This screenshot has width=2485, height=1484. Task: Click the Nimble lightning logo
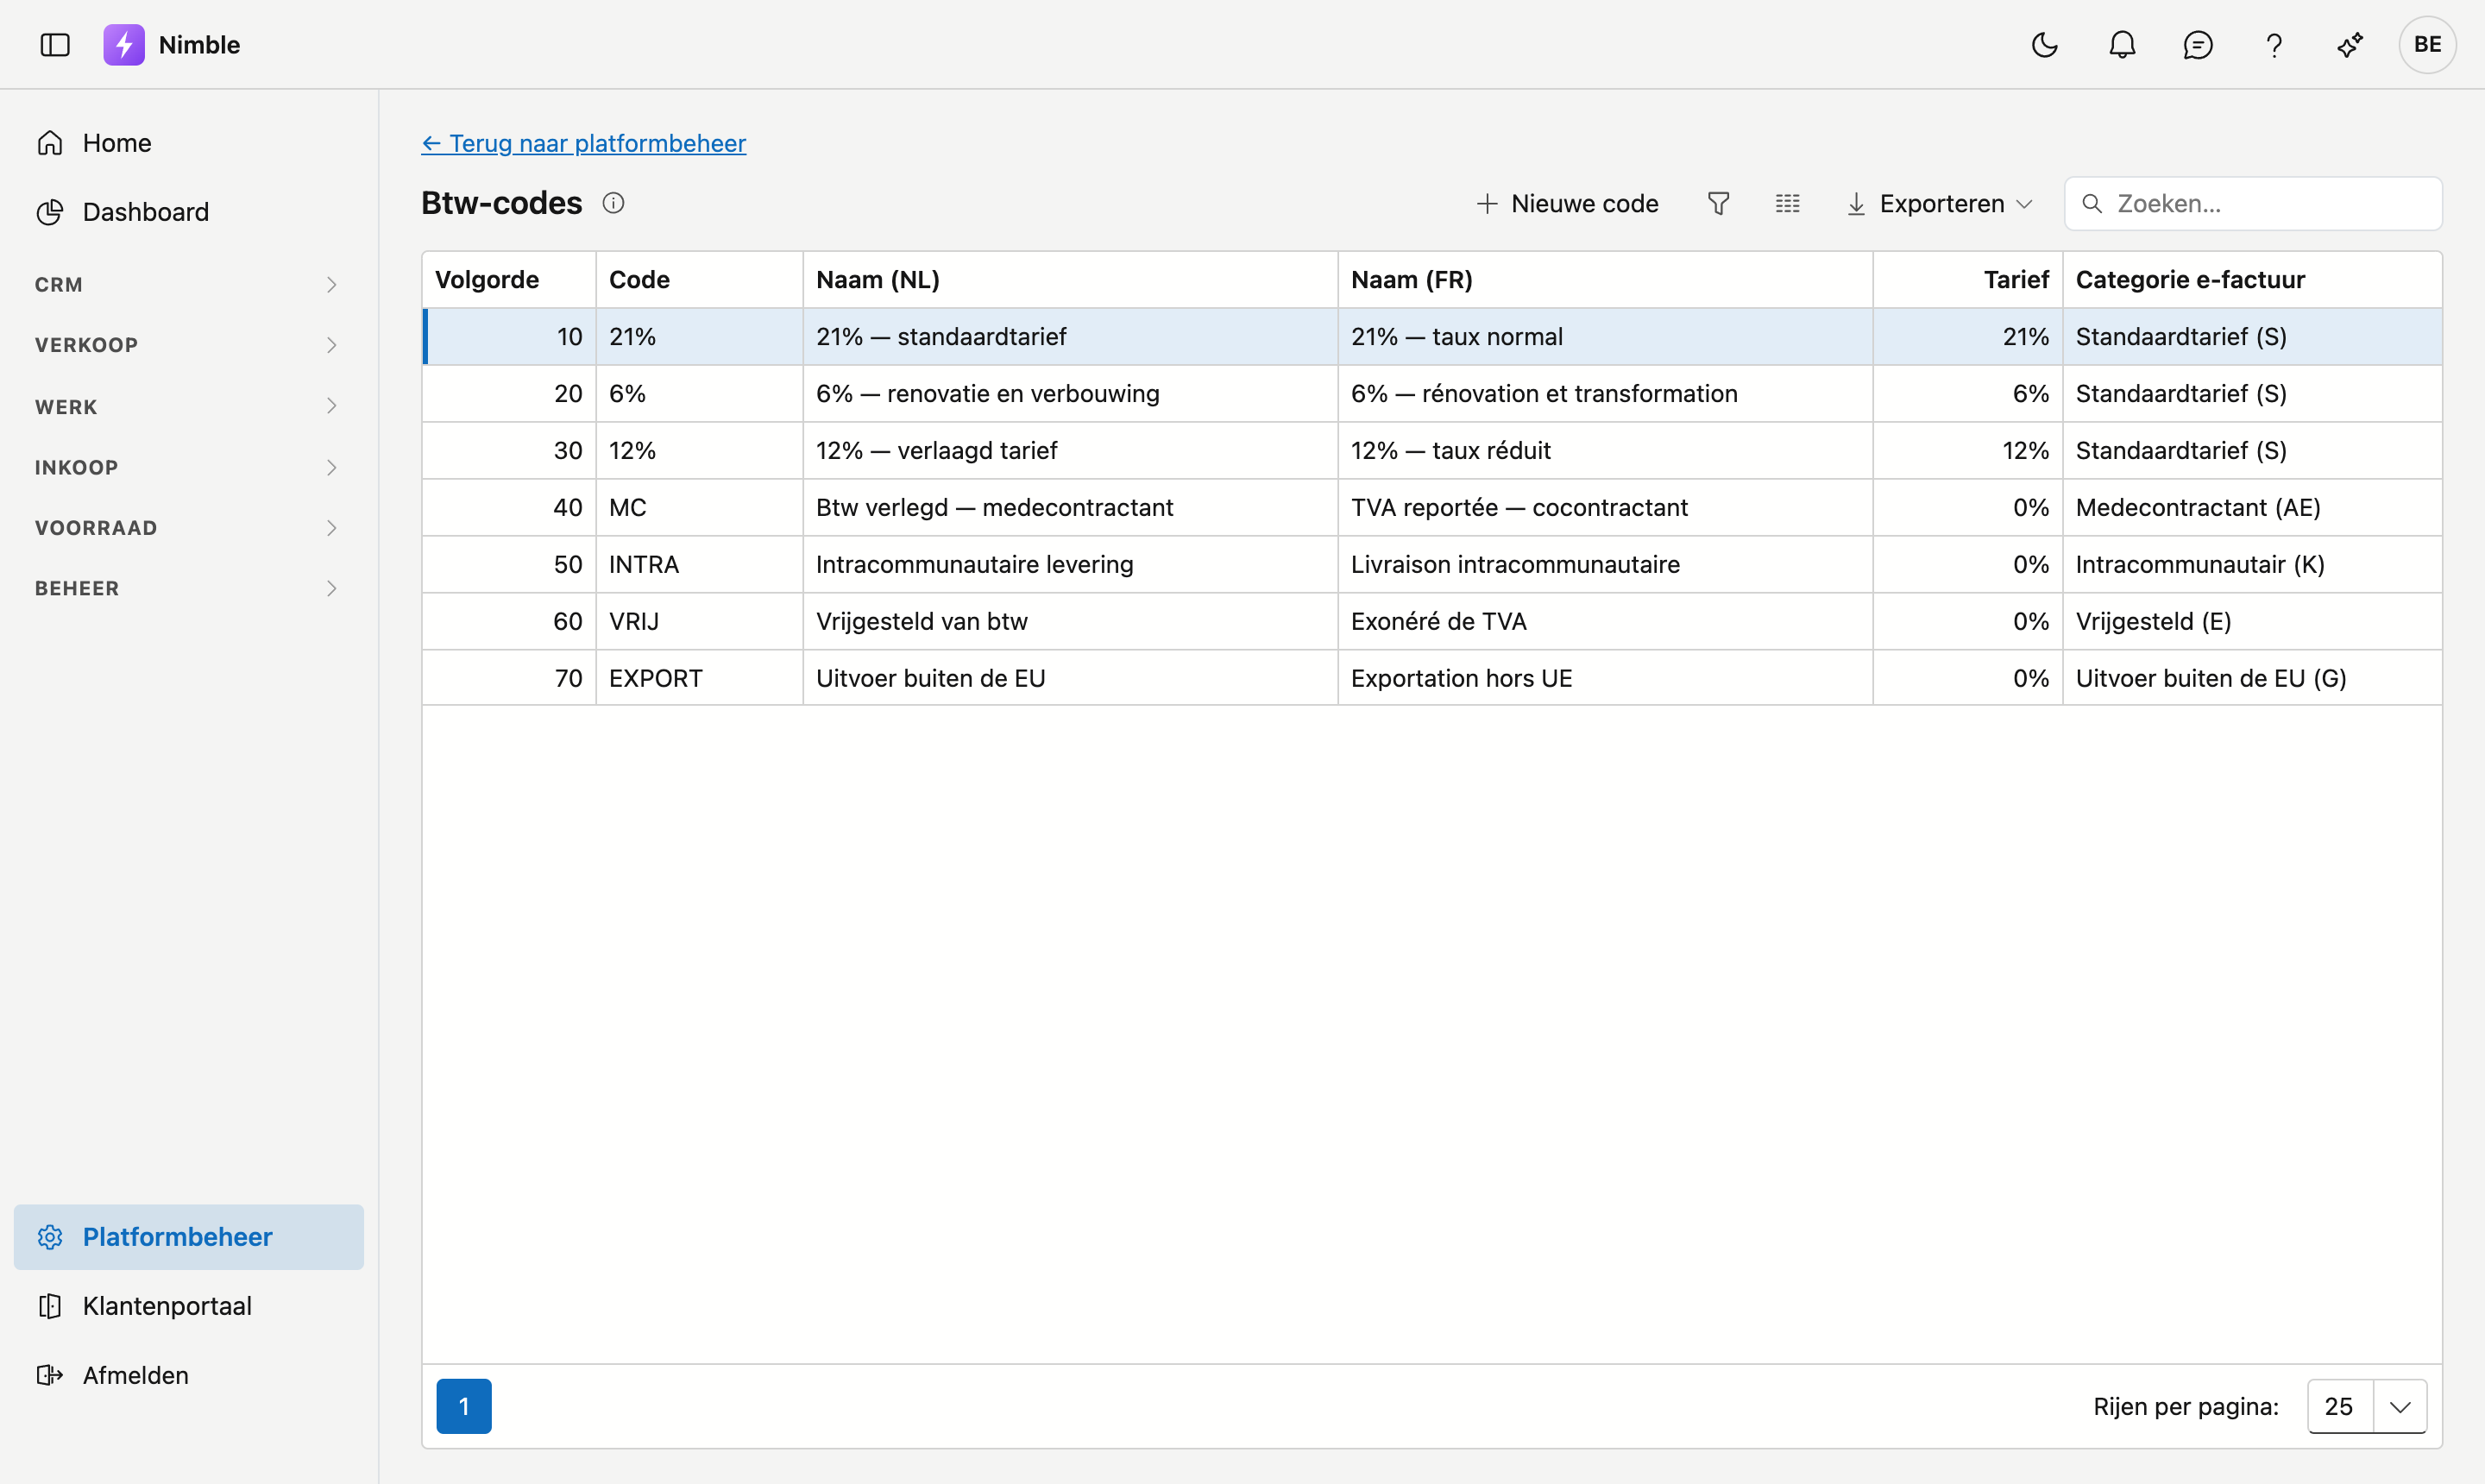click(x=124, y=45)
